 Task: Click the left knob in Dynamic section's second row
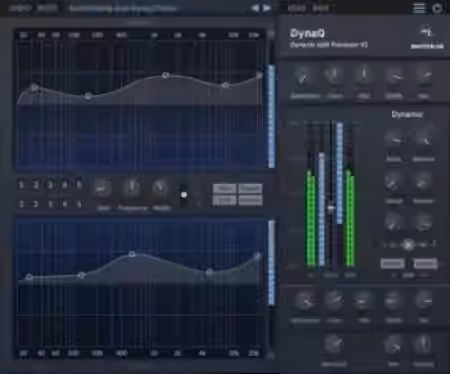pyautogui.click(x=394, y=182)
